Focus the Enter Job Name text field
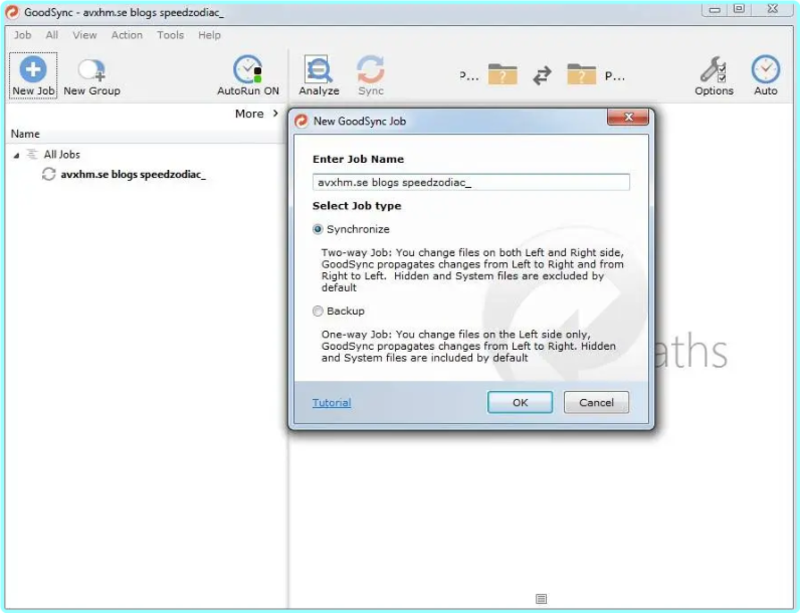 point(471,182)
